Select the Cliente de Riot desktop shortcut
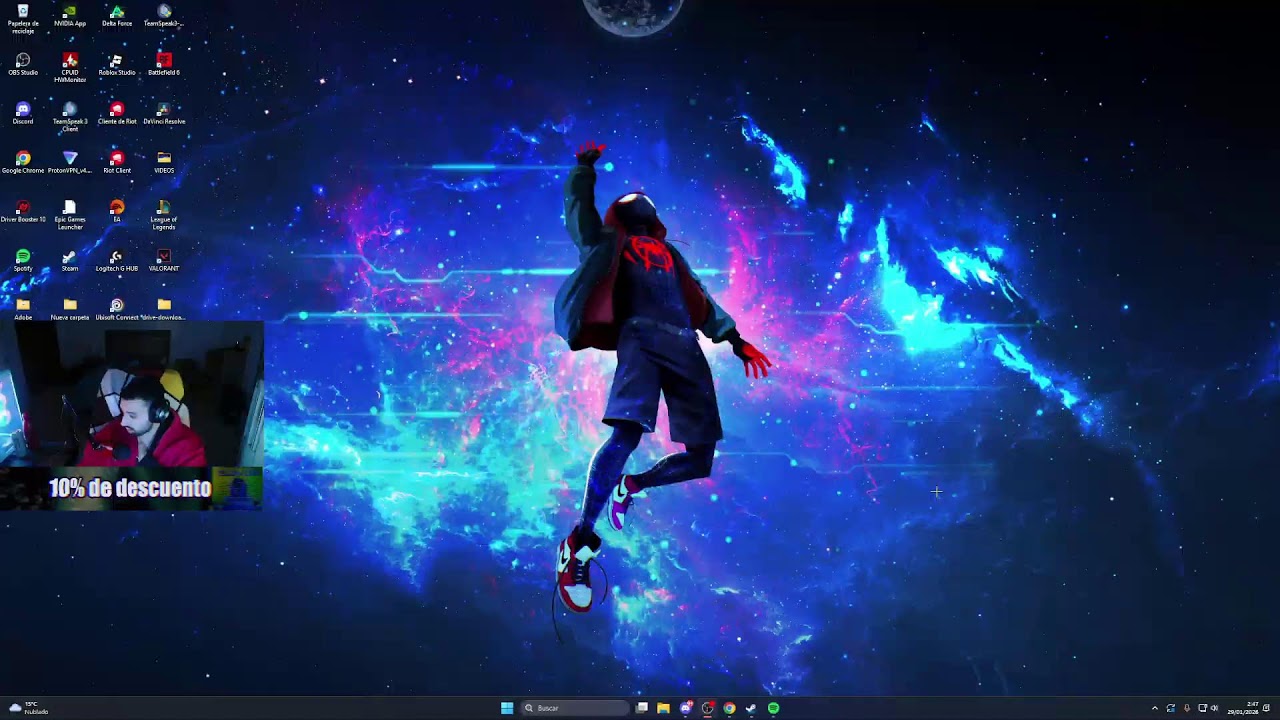The width and height of the screenshot is (1280, 720). coord(117,114)
